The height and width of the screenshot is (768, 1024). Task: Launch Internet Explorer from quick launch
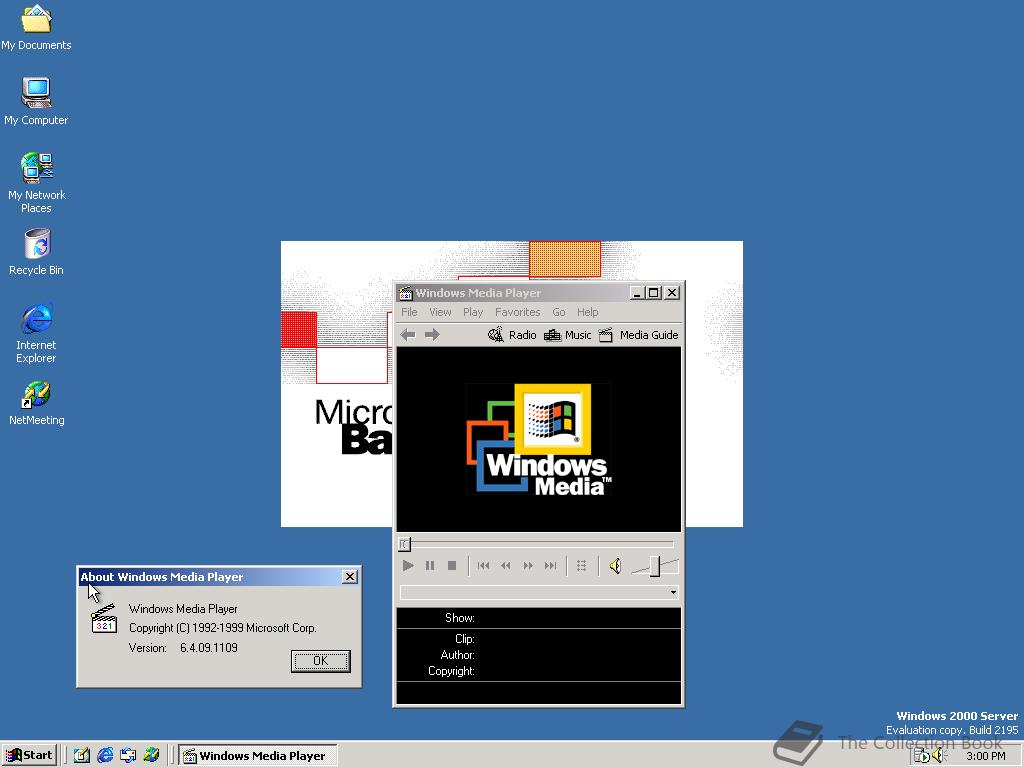[x=104, y=755]
